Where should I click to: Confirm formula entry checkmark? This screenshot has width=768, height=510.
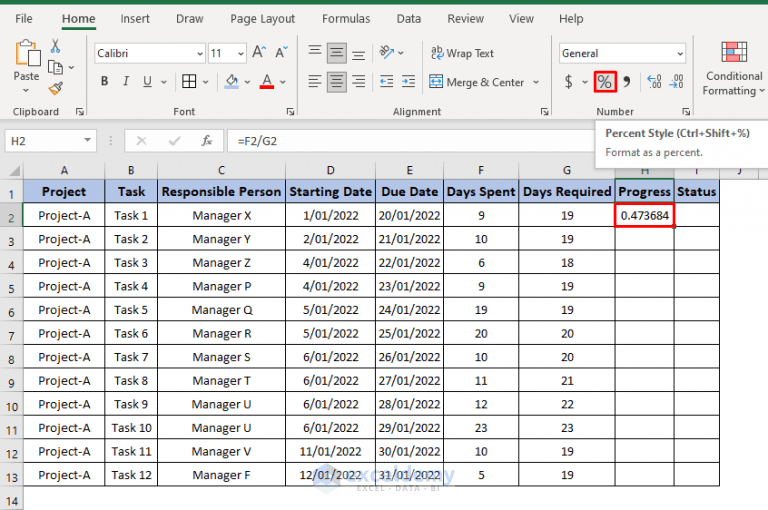[x=174, y=141]
